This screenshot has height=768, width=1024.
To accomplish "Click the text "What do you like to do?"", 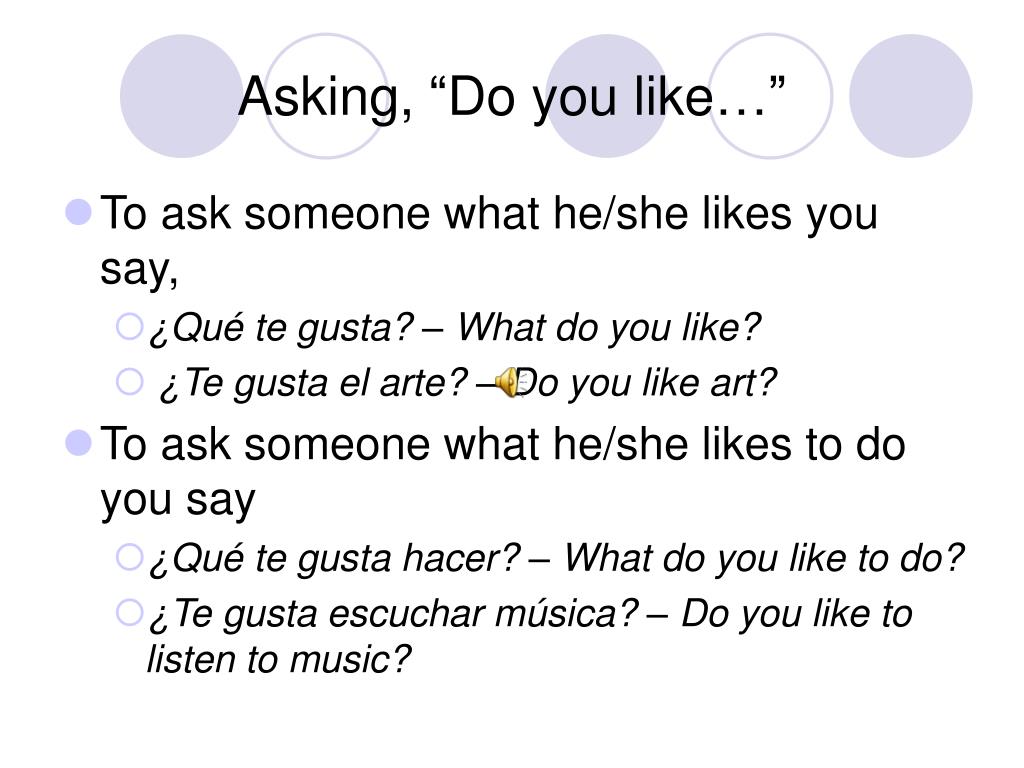I will (763, 558).
